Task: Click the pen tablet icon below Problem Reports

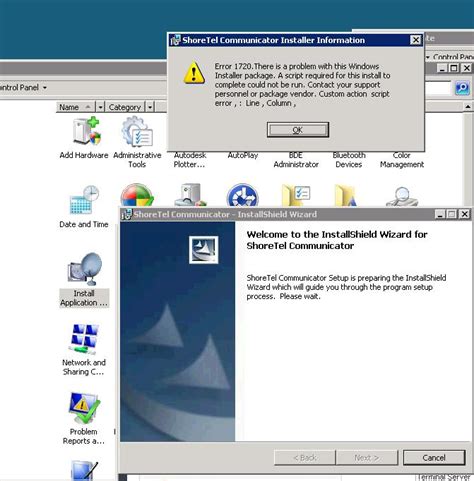Action: (x=84, y=470)
